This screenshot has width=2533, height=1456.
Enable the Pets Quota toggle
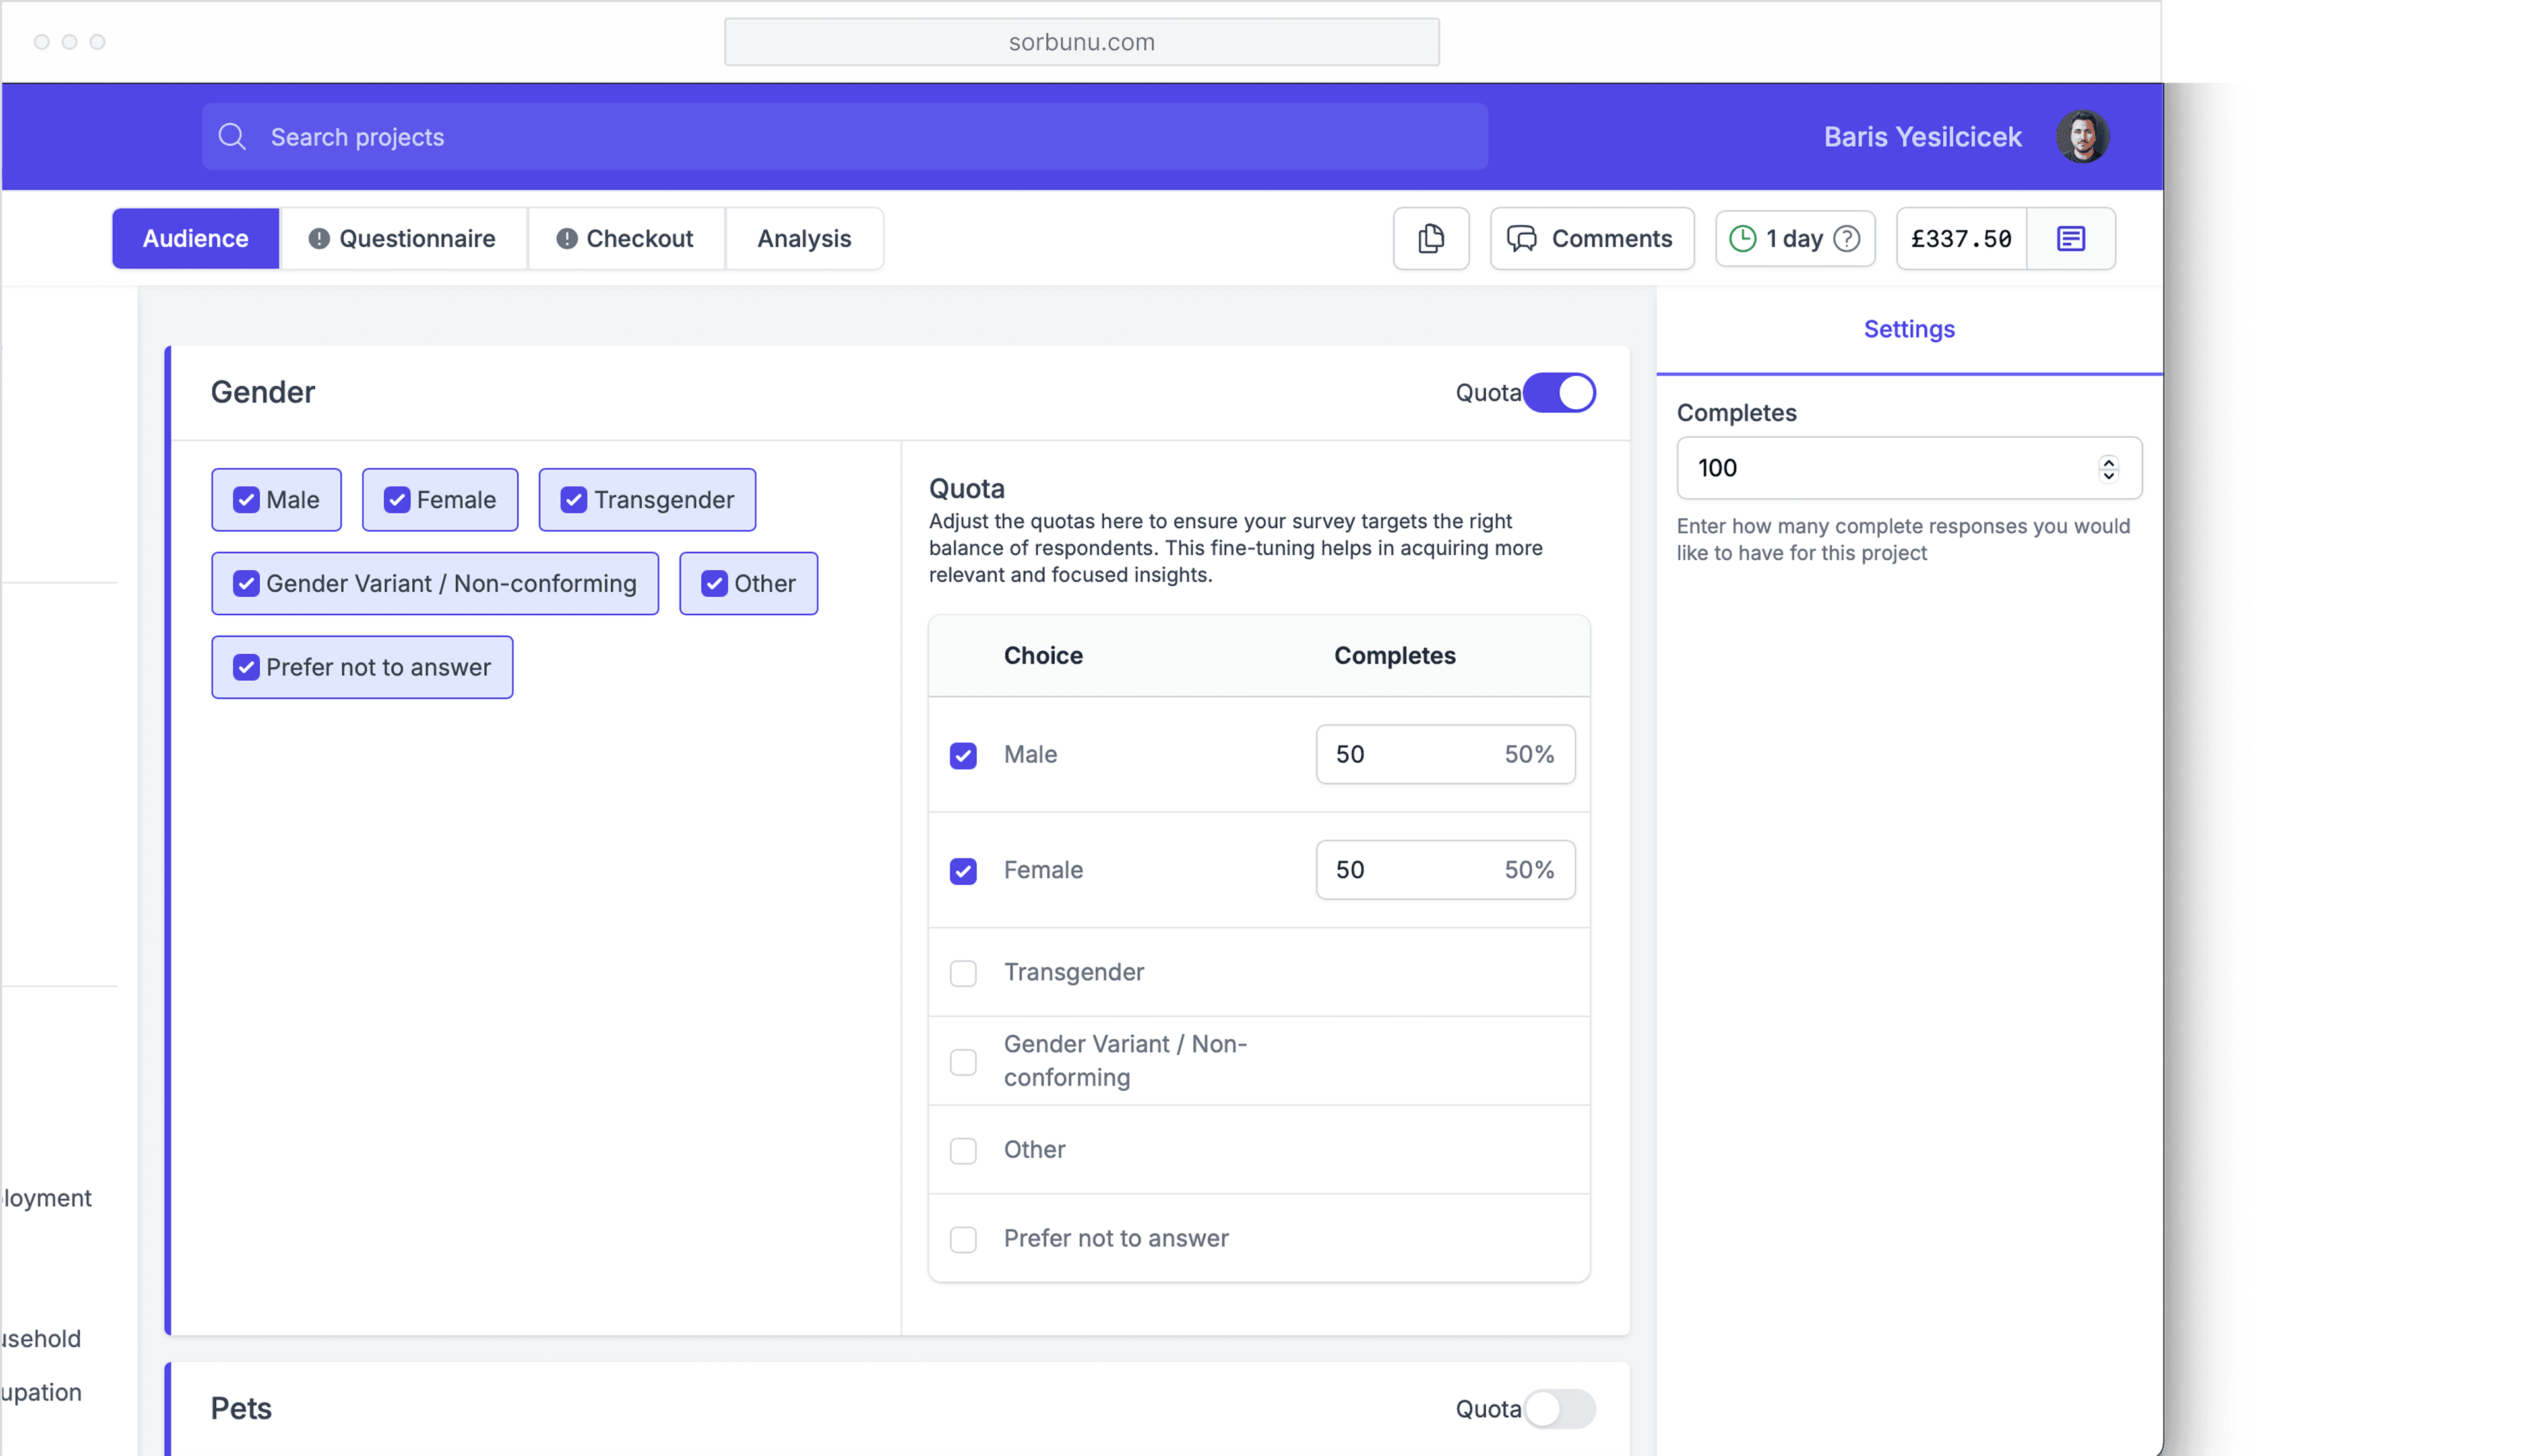click(x=1559, y=1408)
